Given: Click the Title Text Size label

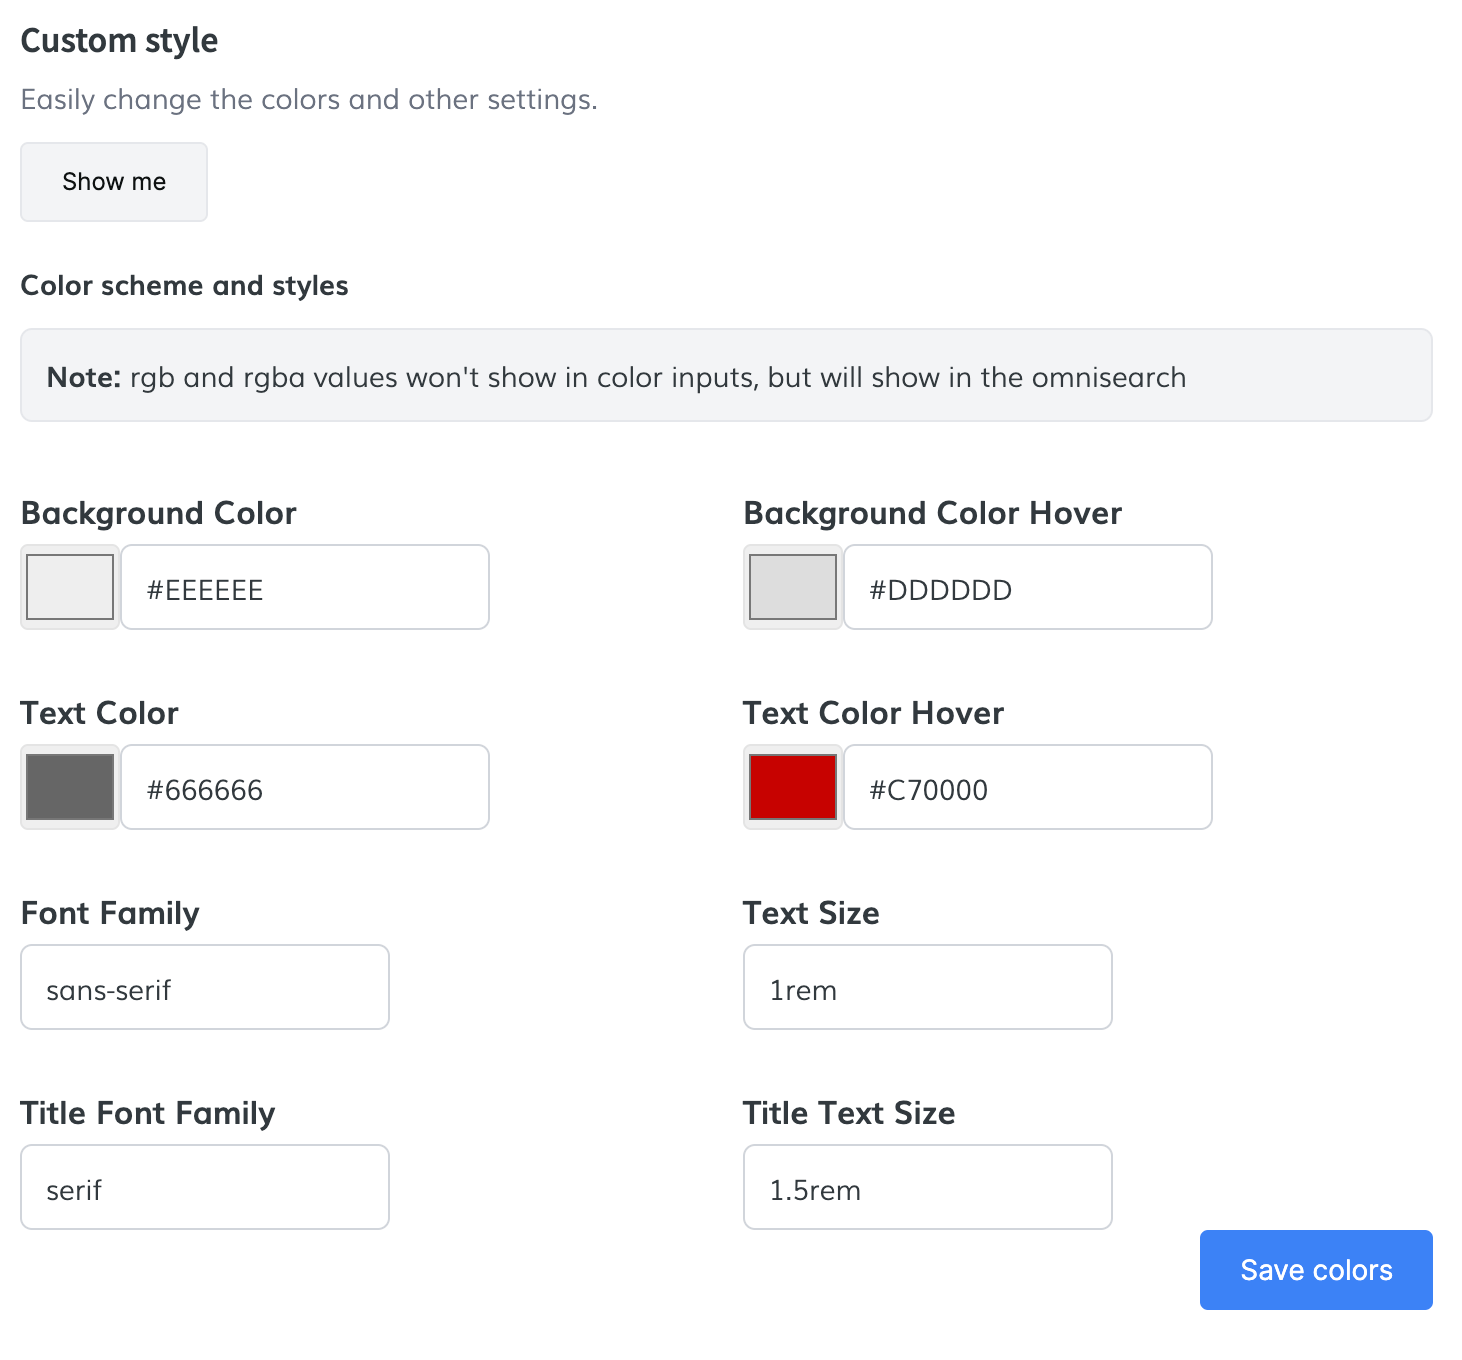Looking at the screenshot, I should [x=849, y=1113].
